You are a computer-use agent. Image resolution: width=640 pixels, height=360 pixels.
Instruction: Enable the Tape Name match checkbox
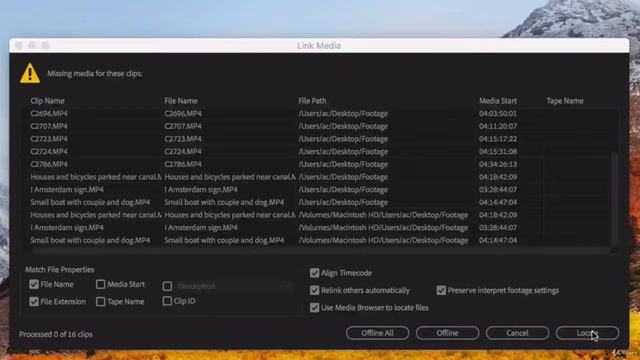pyautogui.click(x=100, y=302)
